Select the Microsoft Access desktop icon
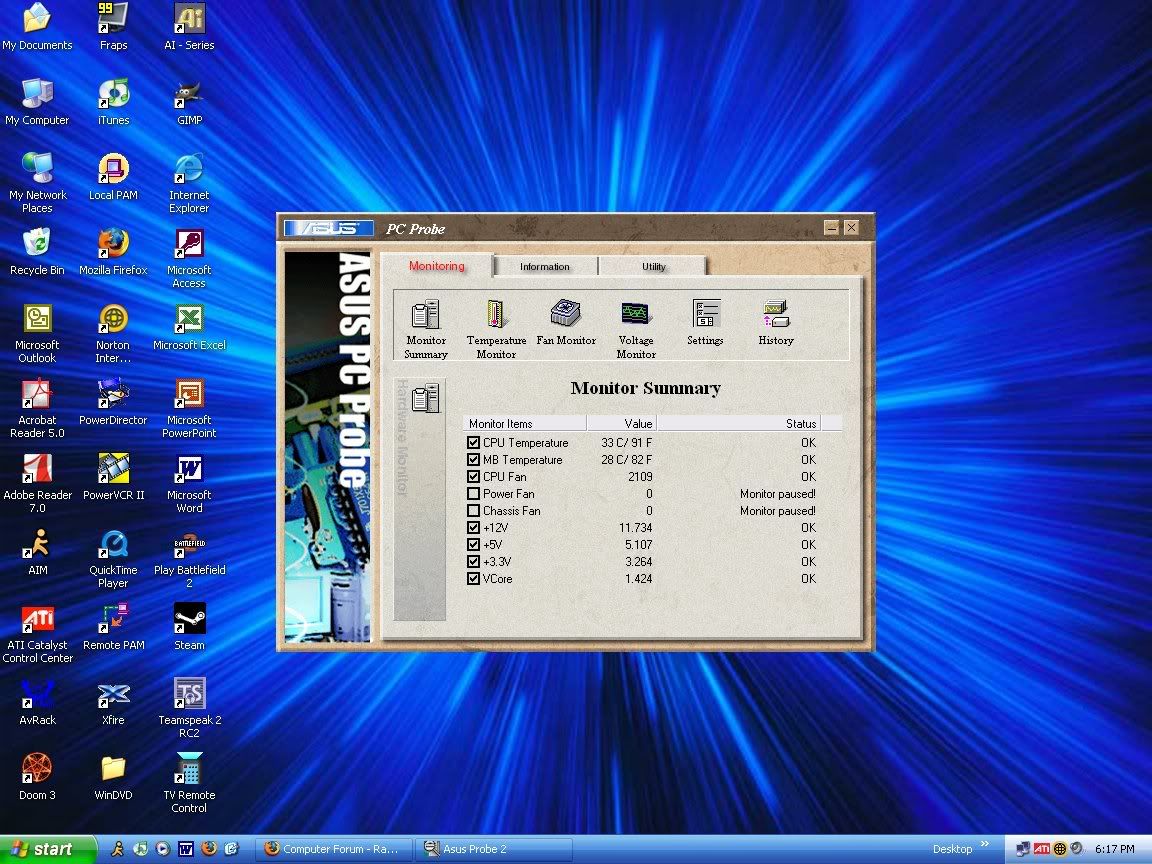This screenshot has width=1152, height=864. point(189,259)
